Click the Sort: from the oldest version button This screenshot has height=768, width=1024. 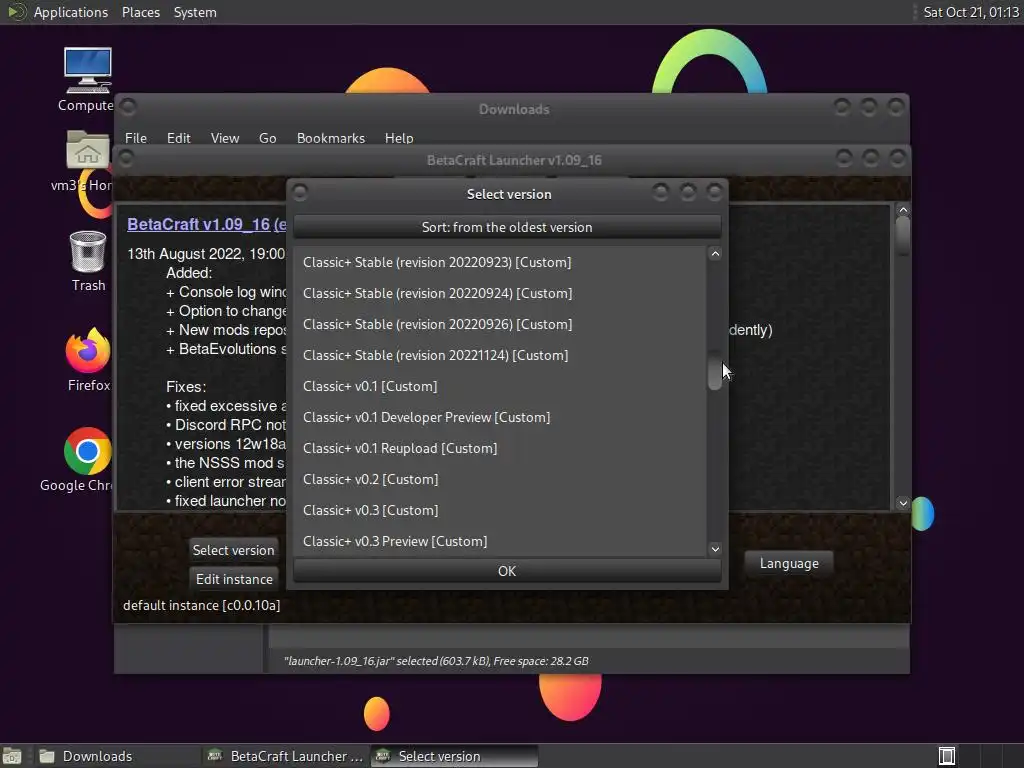(507, 227)
